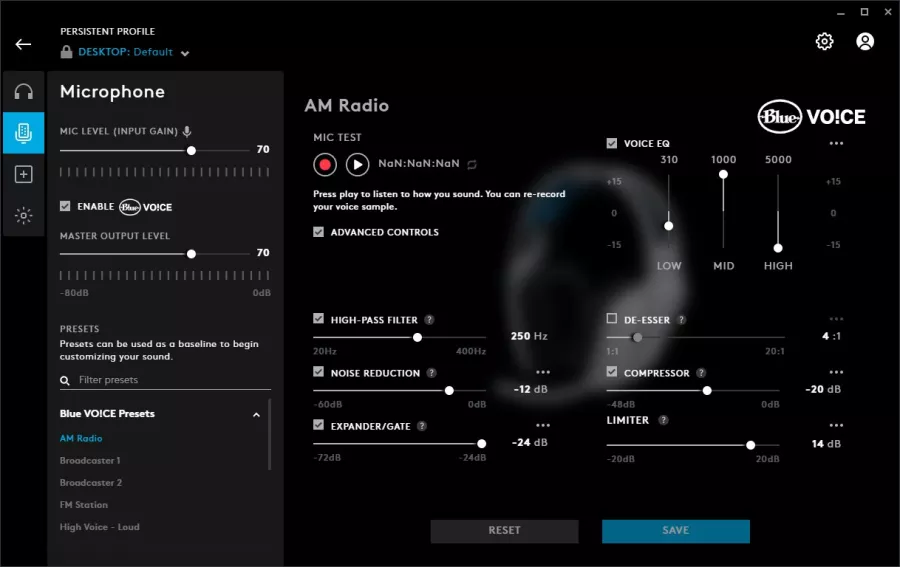Show help for High-Pass Filter

pyautogui.click(x=429, y=320)
